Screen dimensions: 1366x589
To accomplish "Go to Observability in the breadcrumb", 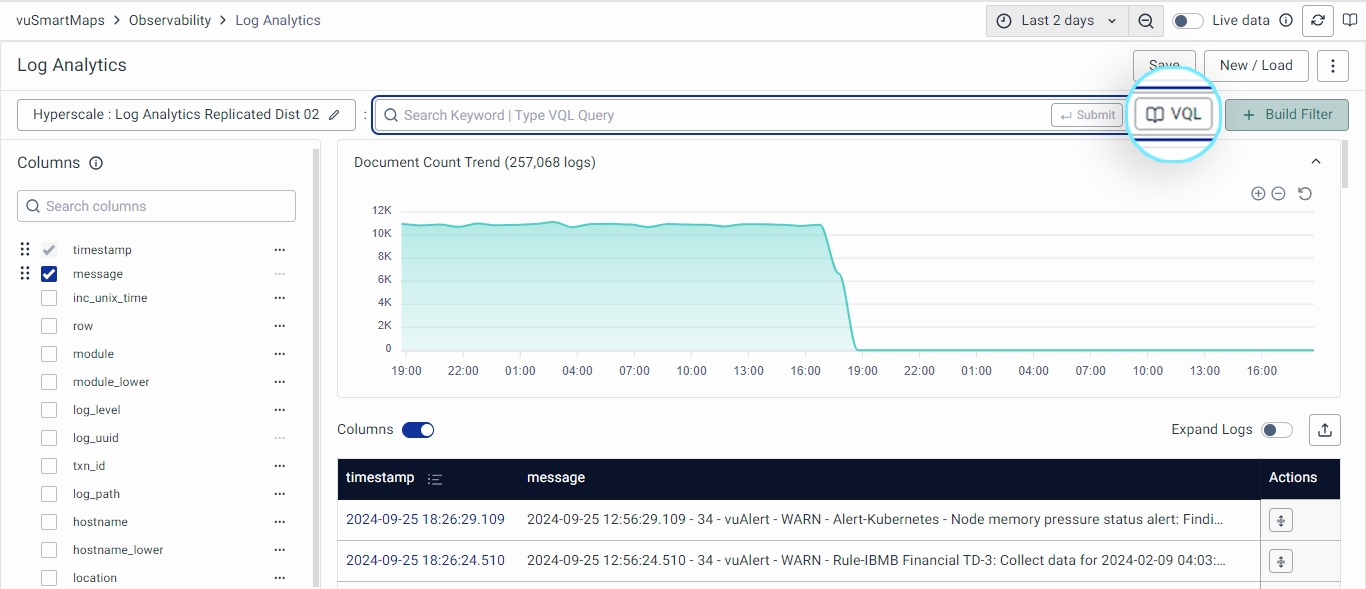I will 170,20.
